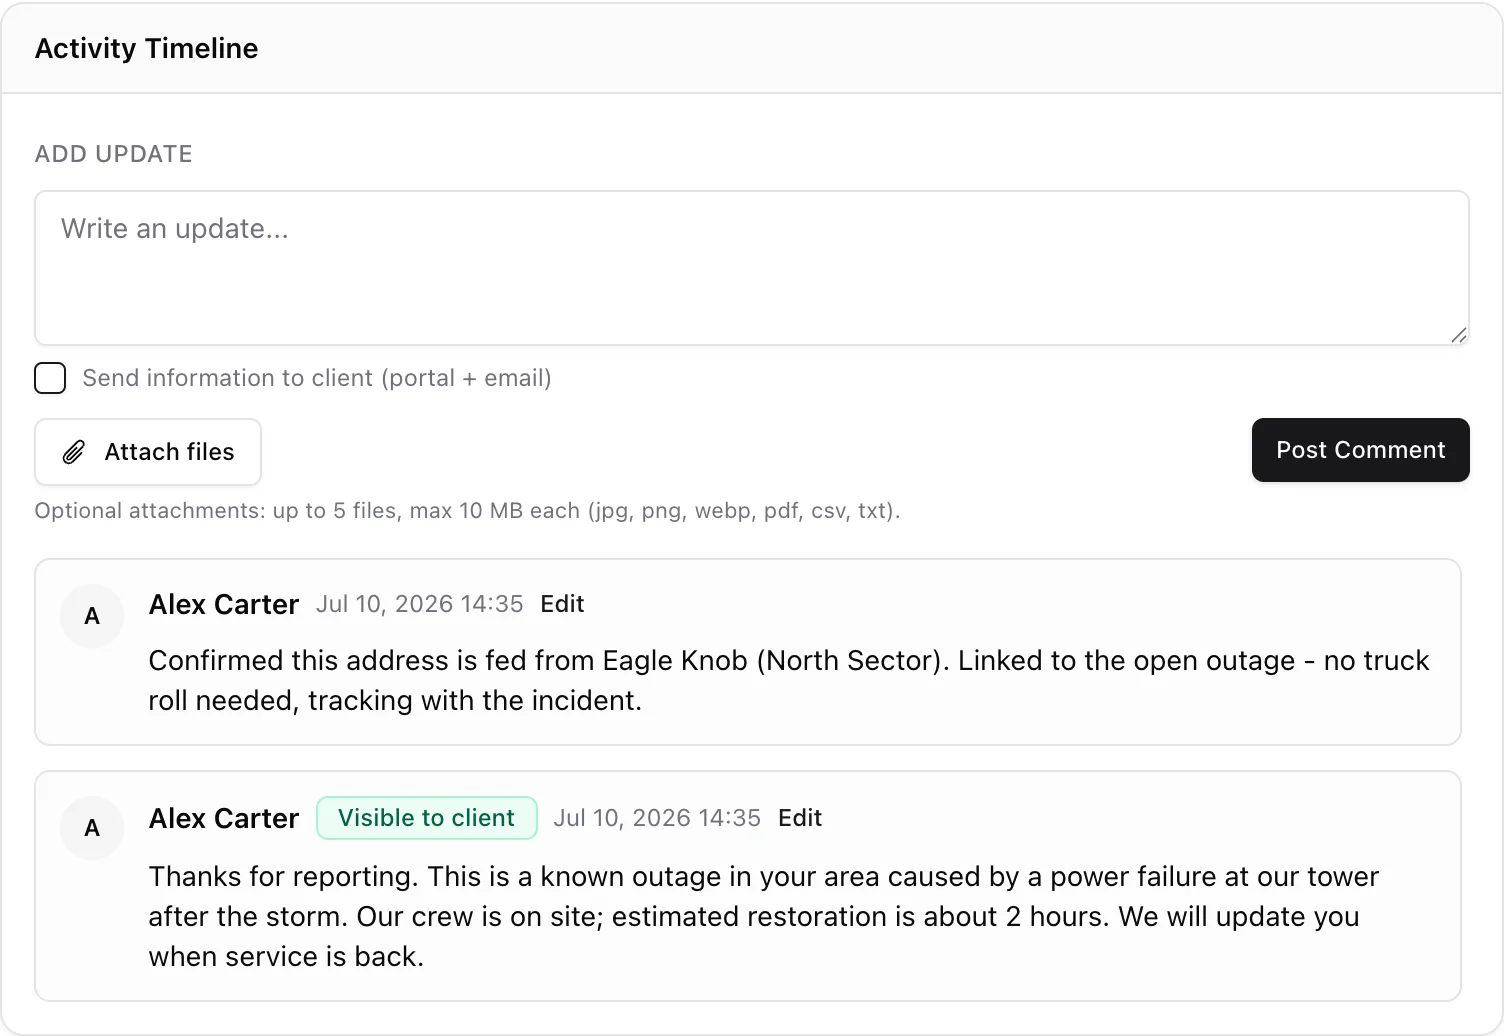
Task: Click the Optional attachments hint text
Action: pyautogui.click(x=467, y=511)
